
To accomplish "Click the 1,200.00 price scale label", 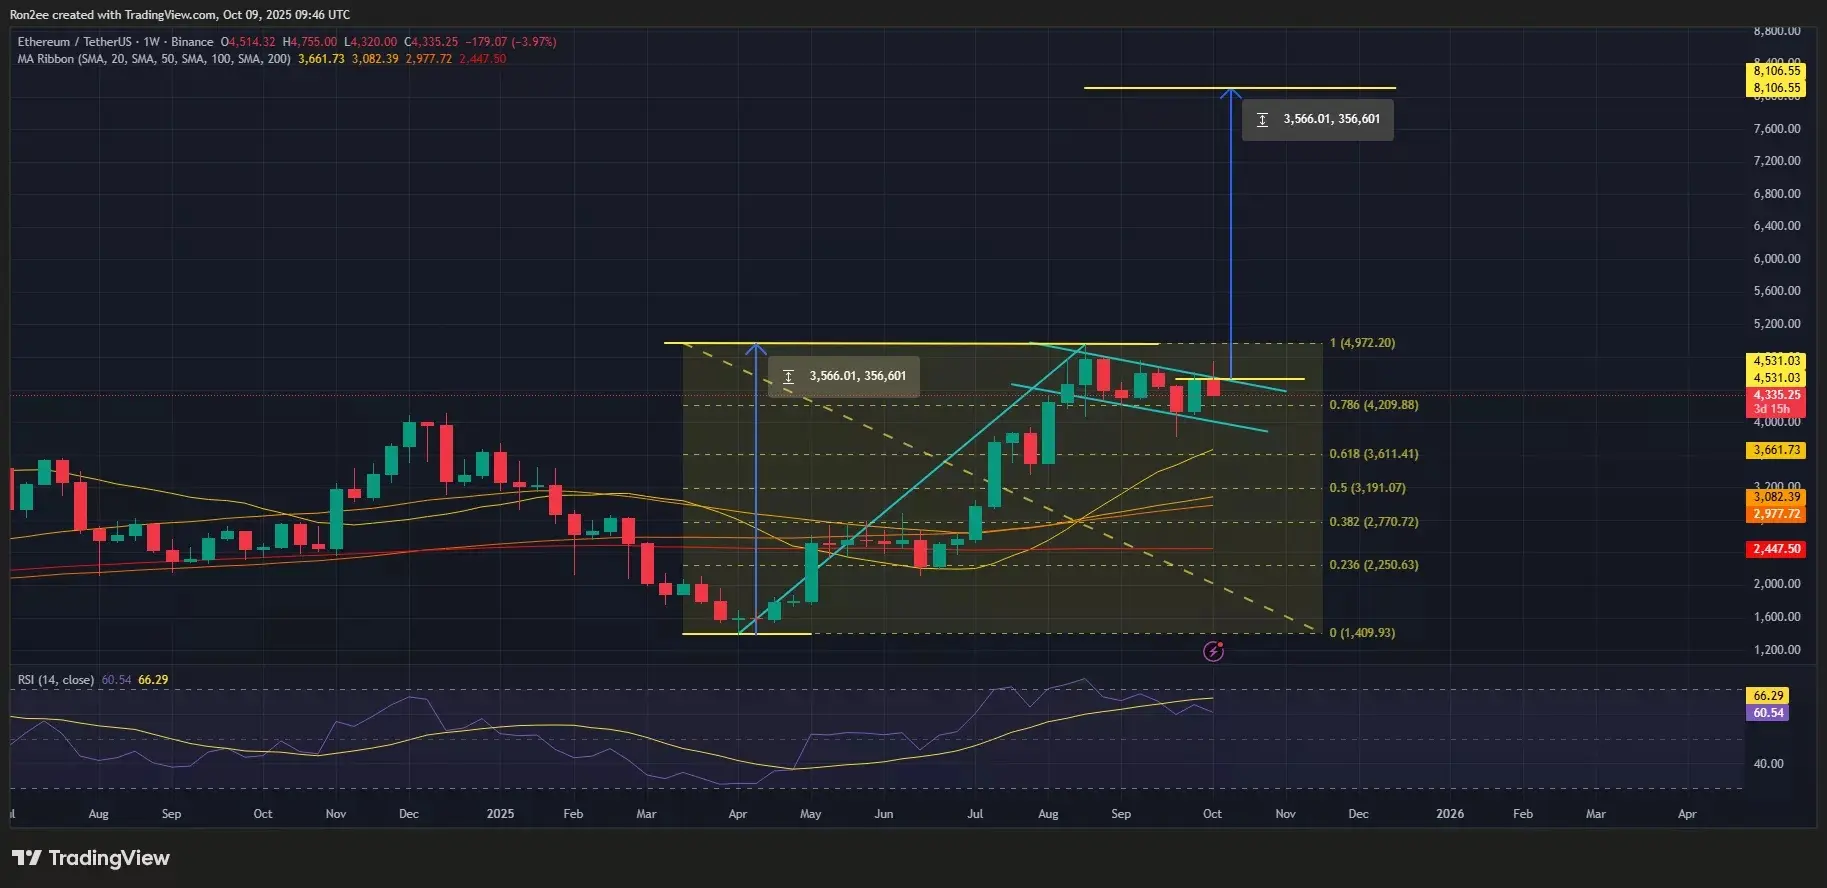I will [x=1777, y=650].
